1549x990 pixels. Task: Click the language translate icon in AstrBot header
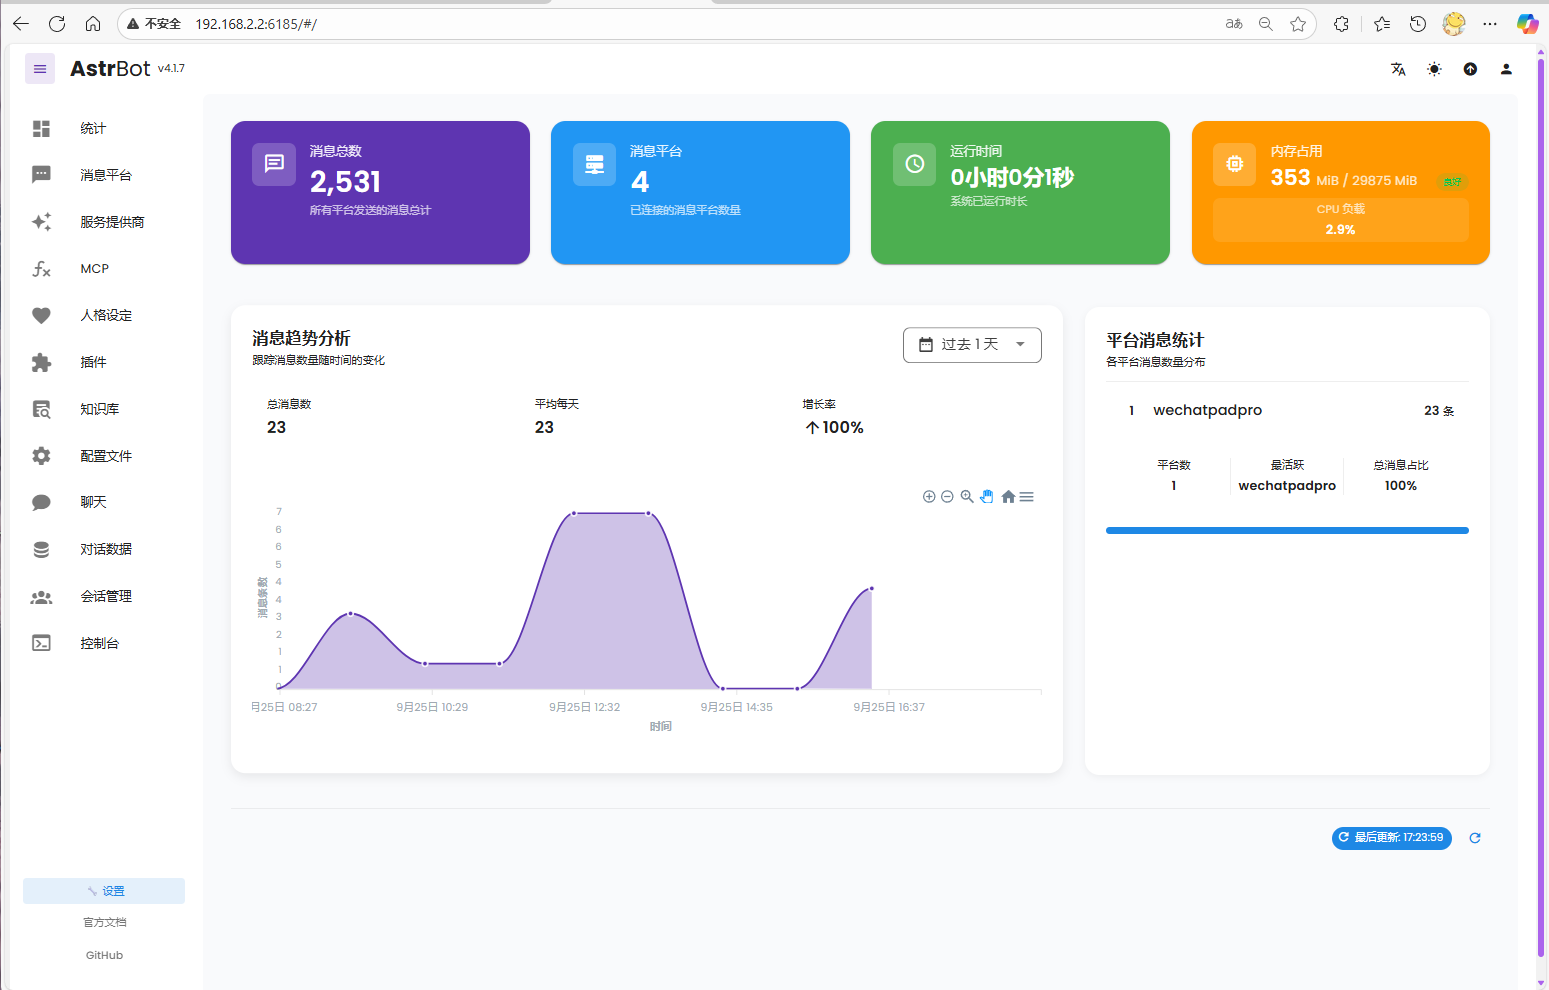coord(1398,69)
